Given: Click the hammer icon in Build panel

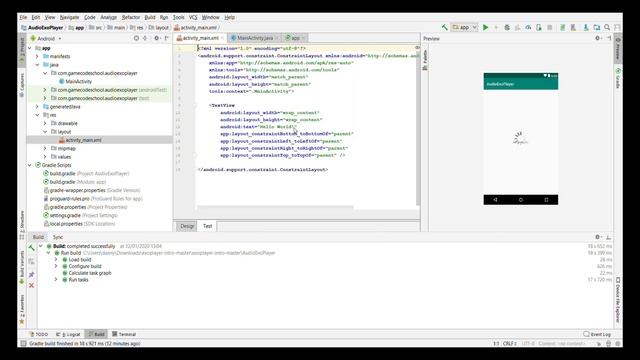Looking at the screenshot, I should [x=31, y=248].
